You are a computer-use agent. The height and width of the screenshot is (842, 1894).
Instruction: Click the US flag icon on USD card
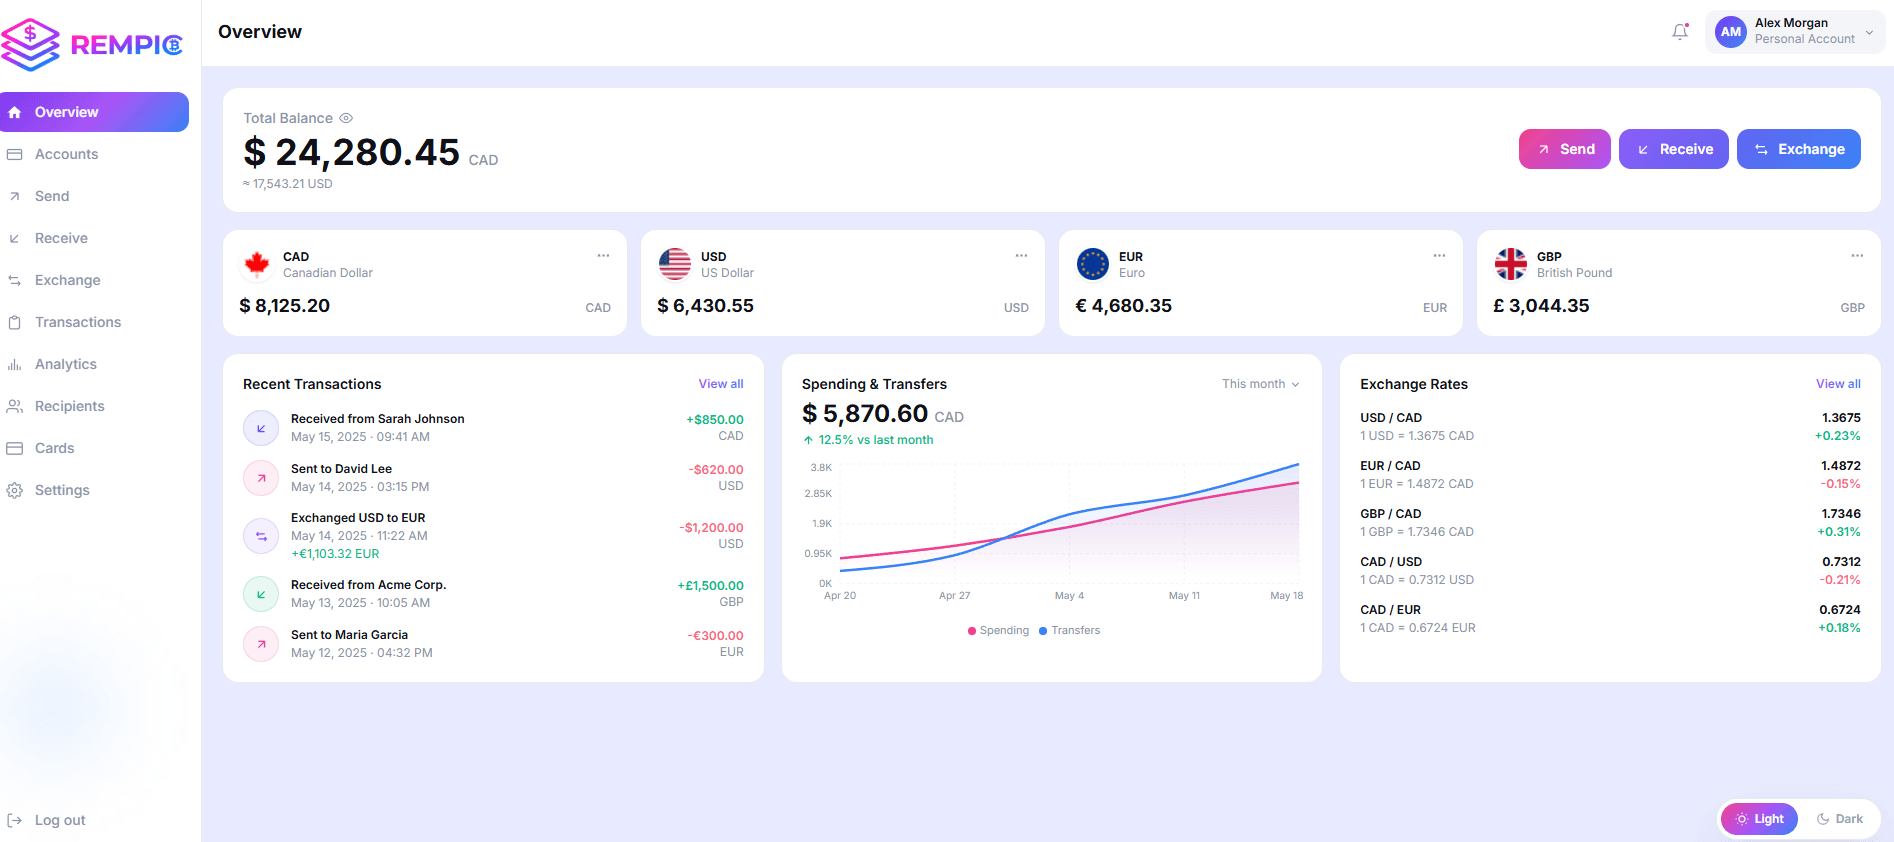pyautogui.click(x=675, y=264)
